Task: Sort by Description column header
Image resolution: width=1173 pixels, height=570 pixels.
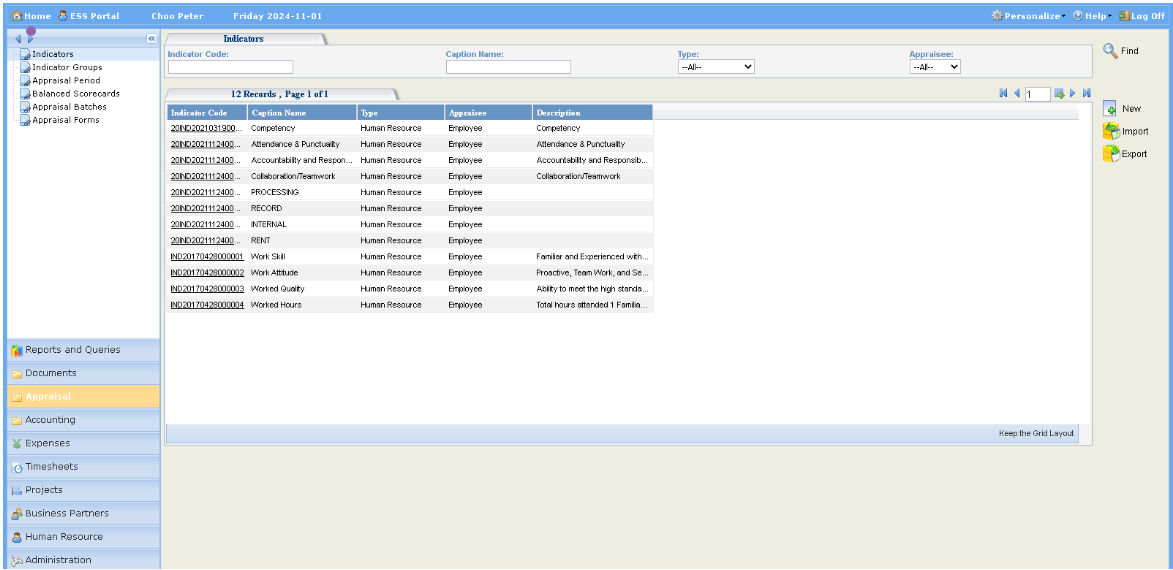Action: point(592,113)
